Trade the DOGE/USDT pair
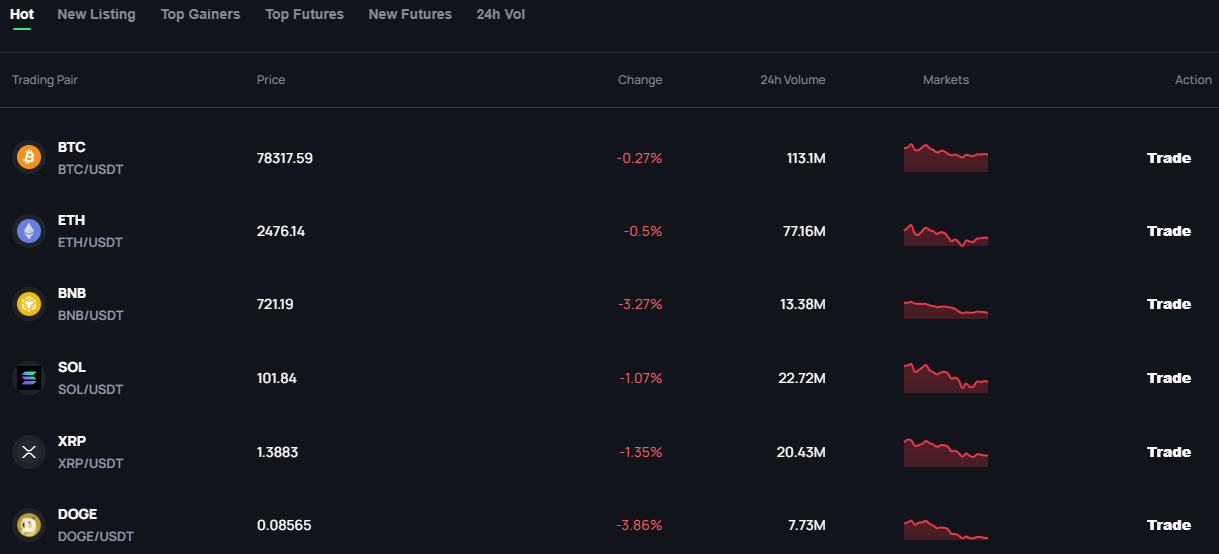Screen dimensions: 1219x554 click(1169, 525)
